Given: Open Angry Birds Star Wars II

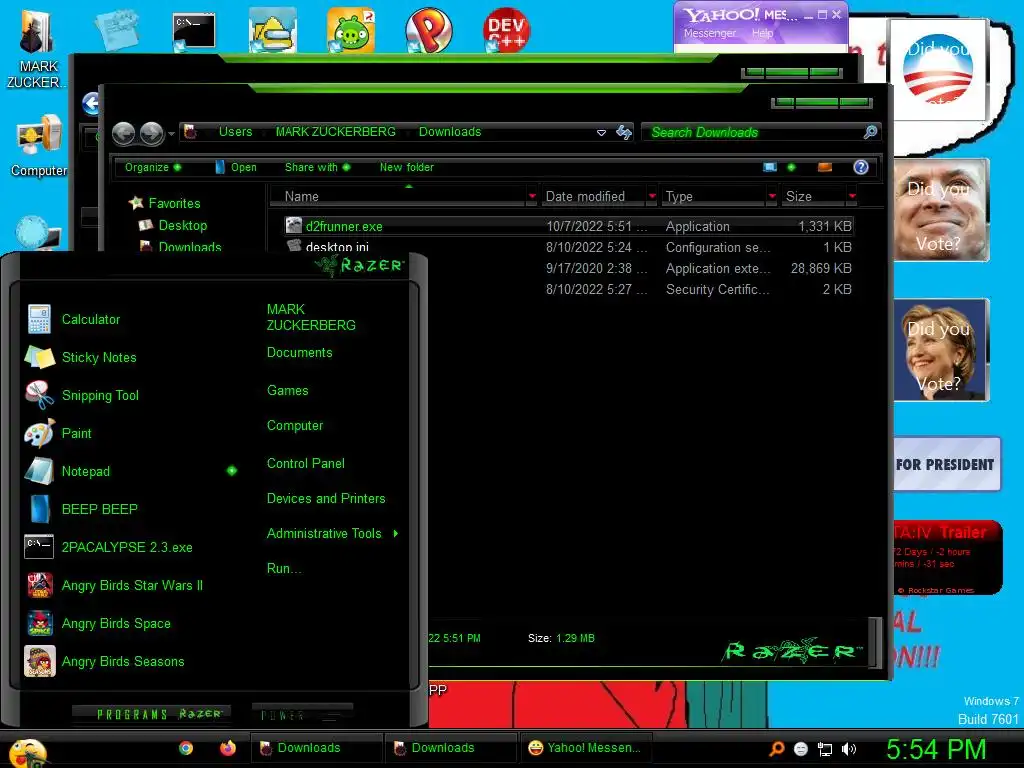Looking at the screenshot, I should point(132,585).
